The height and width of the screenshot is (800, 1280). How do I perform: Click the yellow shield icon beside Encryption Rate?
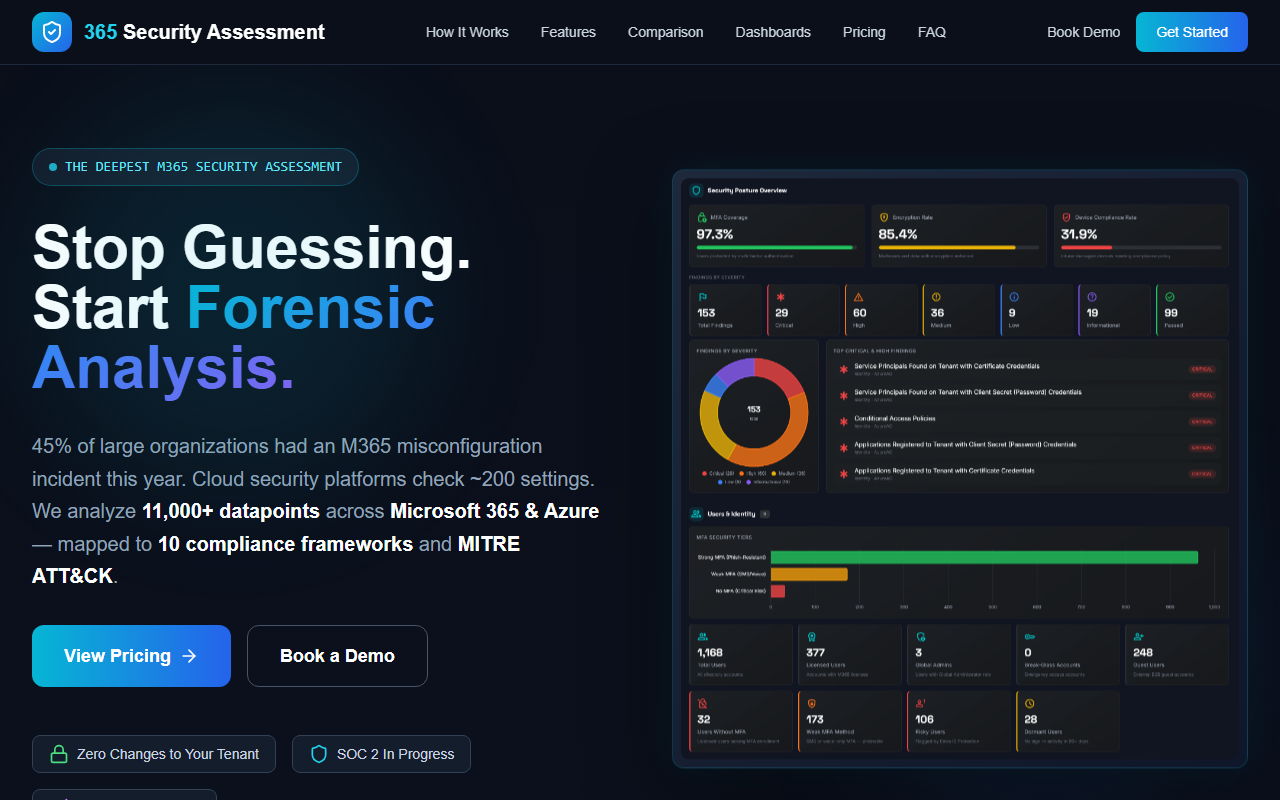click(884, 217)
